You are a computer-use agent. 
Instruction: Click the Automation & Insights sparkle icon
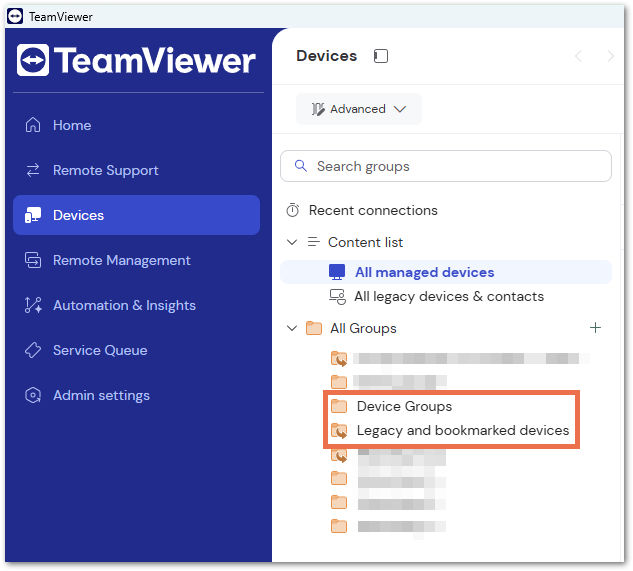click(33, 305)
